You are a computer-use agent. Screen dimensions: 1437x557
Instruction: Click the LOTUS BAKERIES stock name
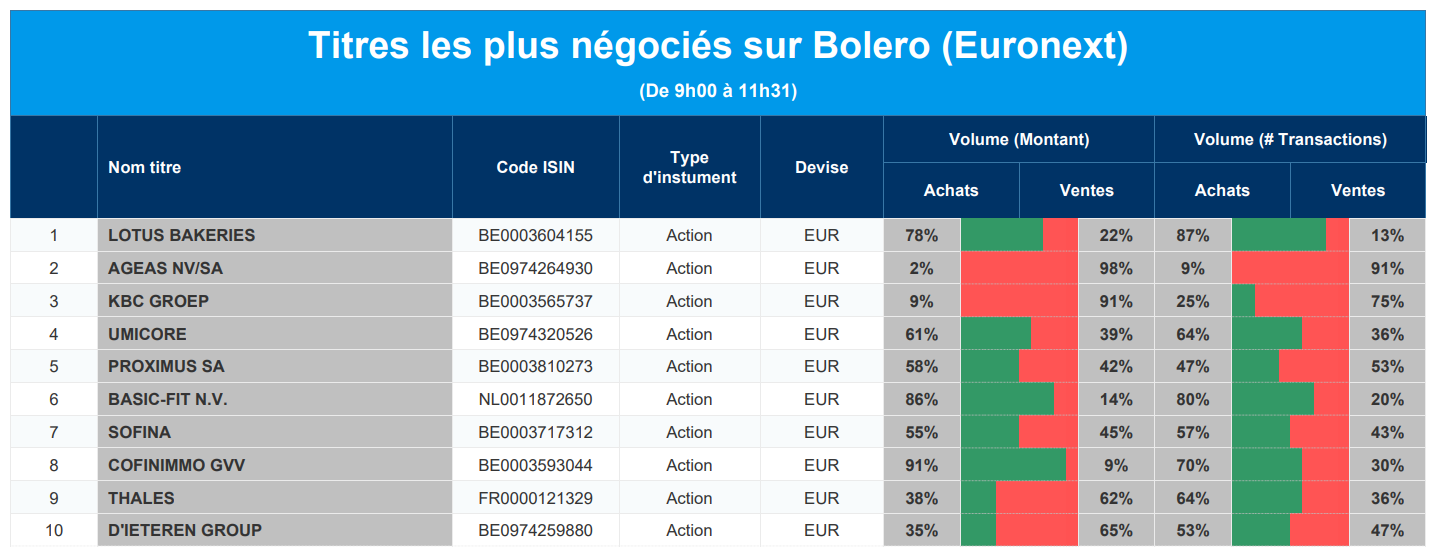coord(181,236)
